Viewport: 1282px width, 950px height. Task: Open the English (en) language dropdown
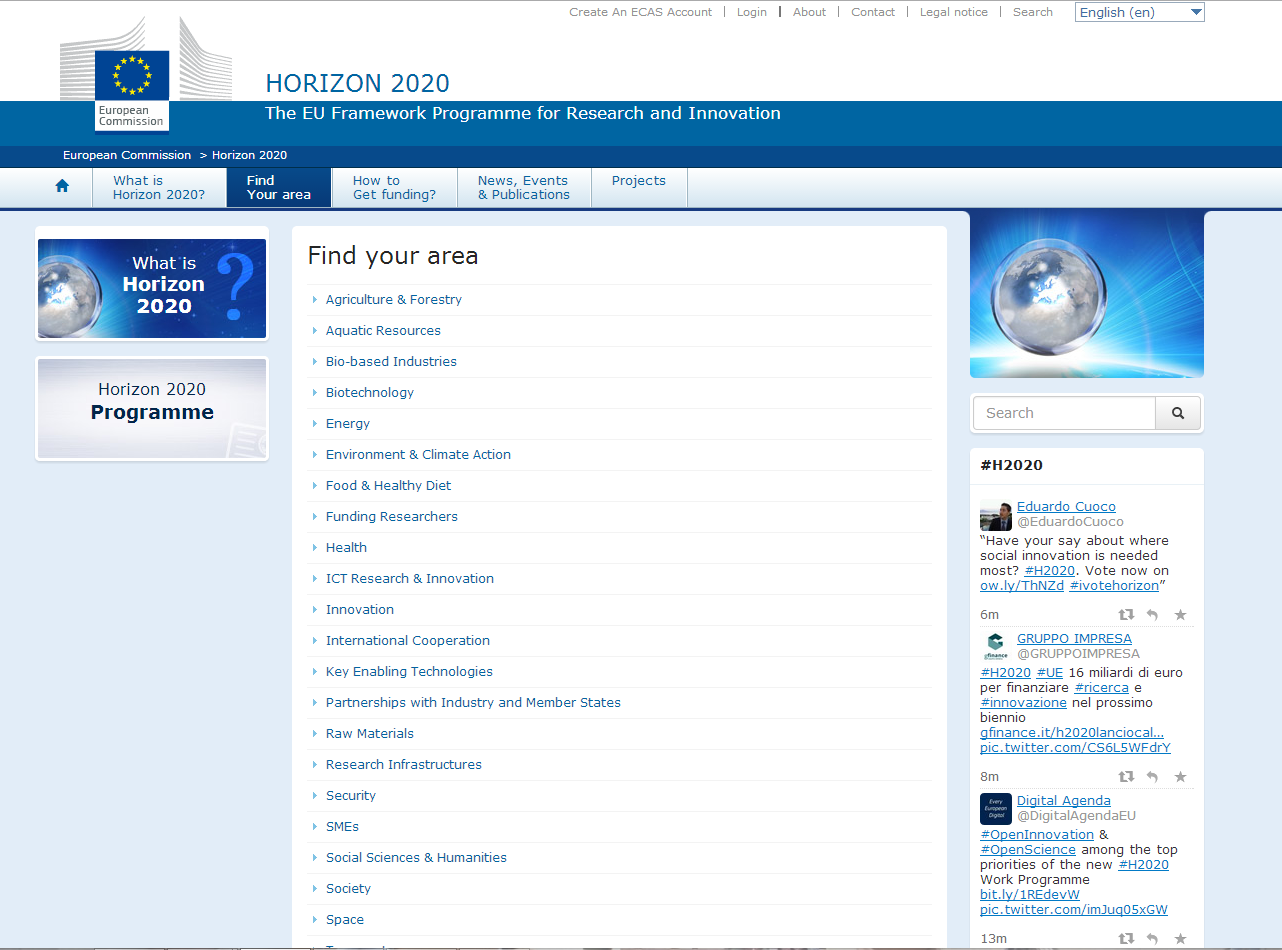click(x=1140, y=12)
